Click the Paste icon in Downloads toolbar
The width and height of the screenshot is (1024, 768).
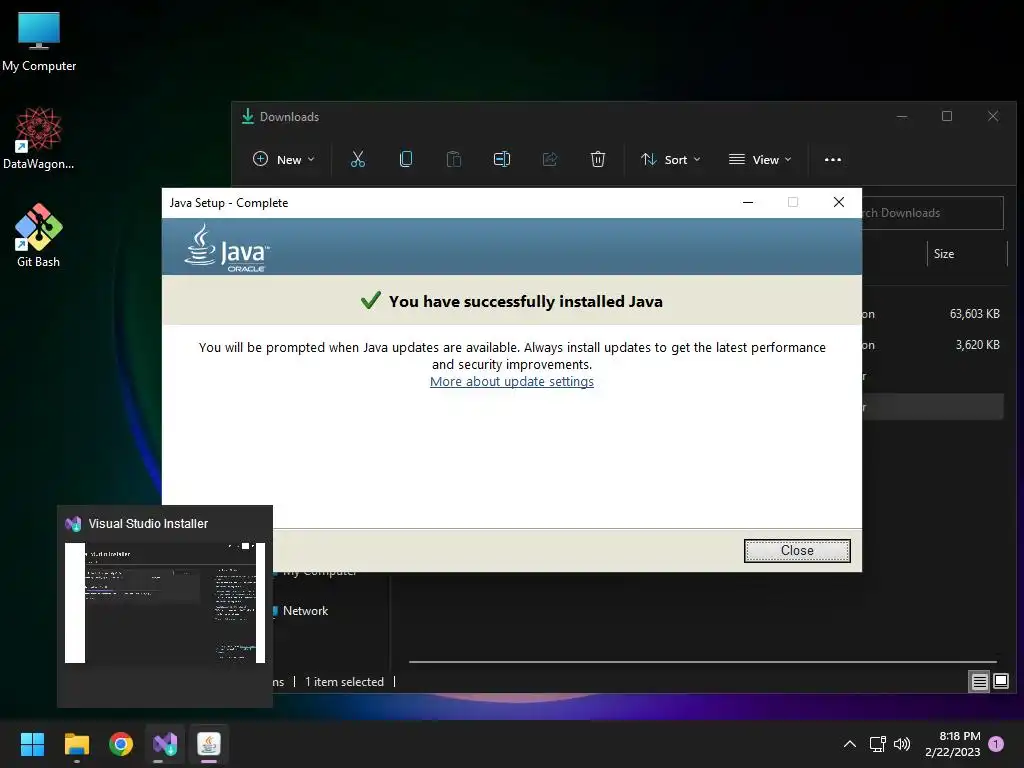(454, 159)
